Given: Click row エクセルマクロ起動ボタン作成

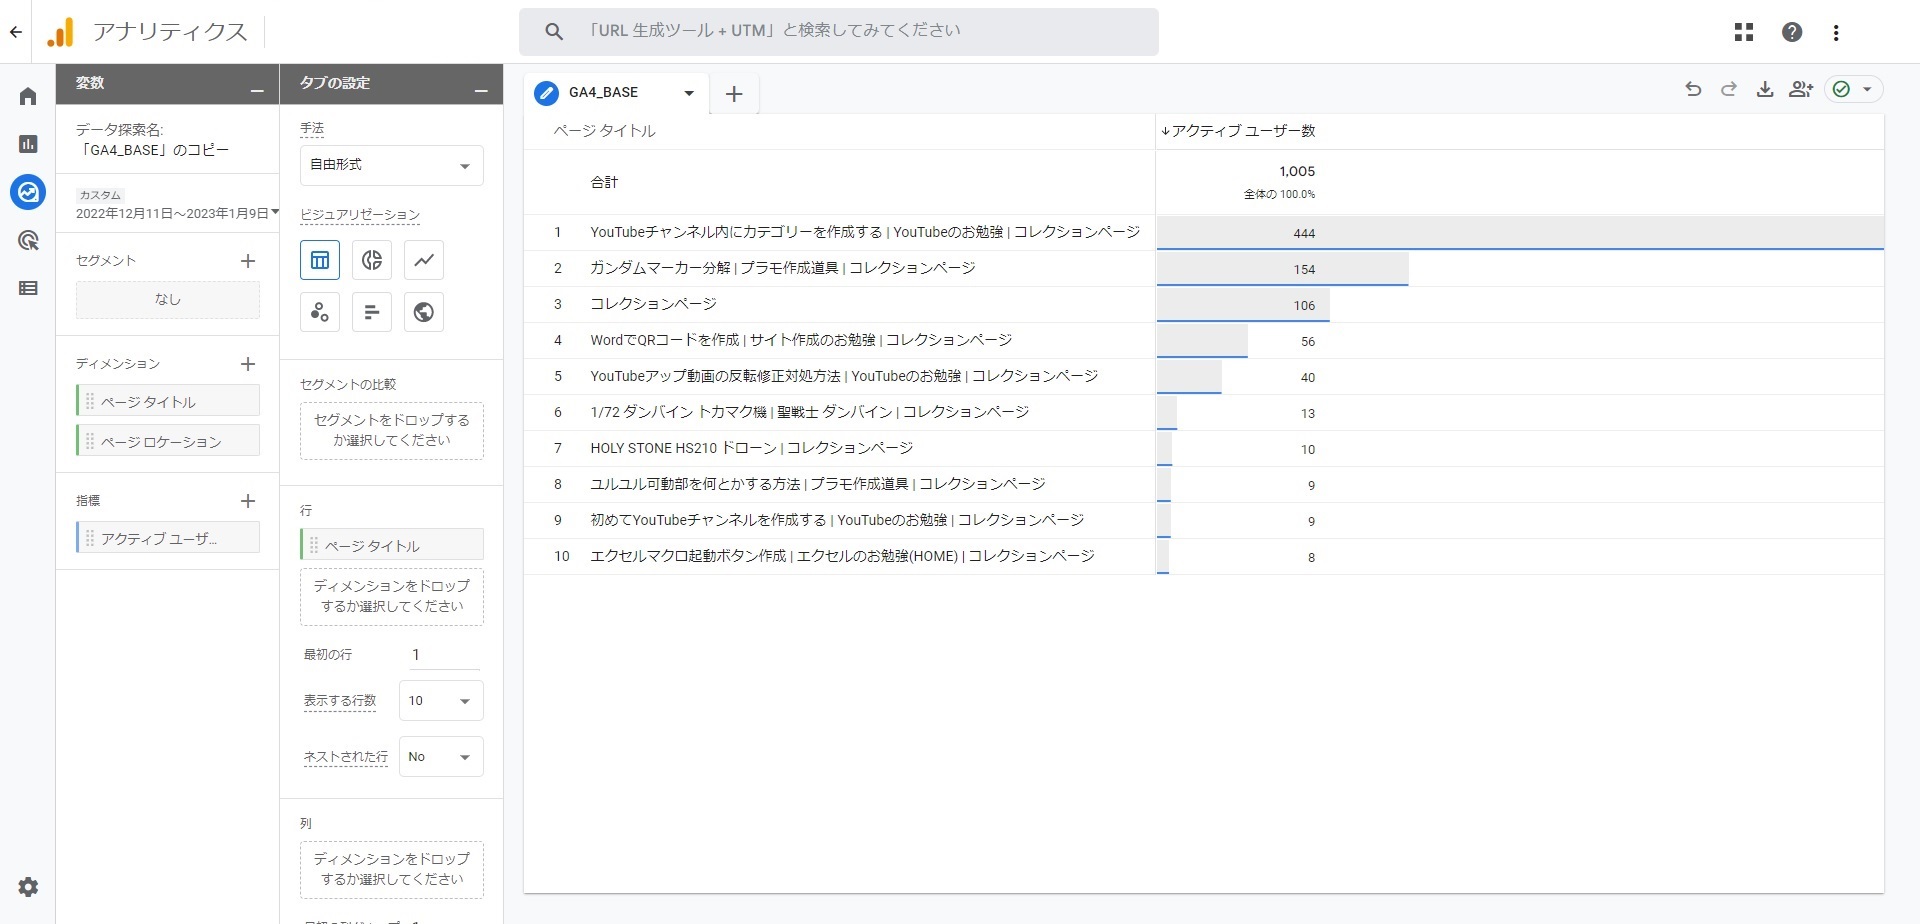Looking at the screenshot, I should (x=842, y=556).
